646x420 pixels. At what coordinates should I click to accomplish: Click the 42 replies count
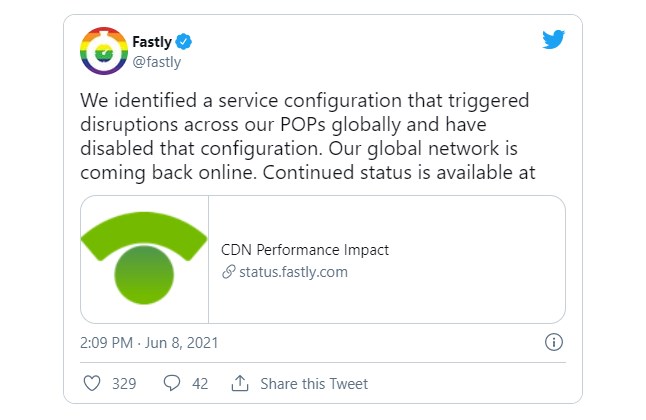(x=198, y=384)
